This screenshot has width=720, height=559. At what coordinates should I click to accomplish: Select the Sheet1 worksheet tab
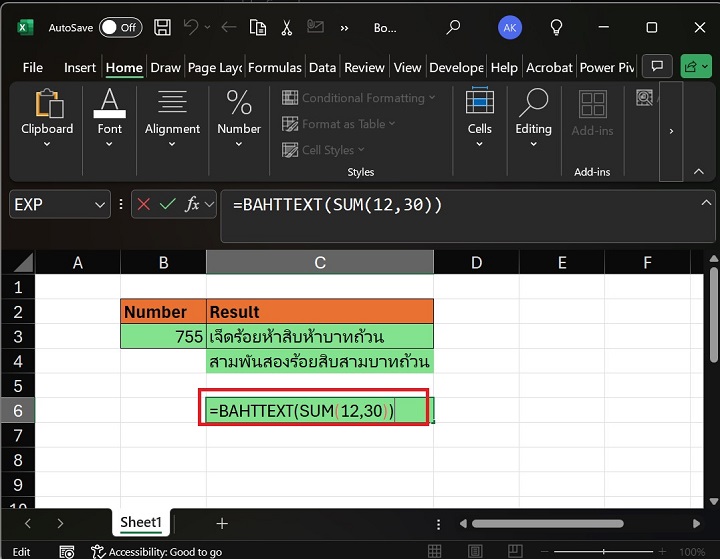(140, 522)
